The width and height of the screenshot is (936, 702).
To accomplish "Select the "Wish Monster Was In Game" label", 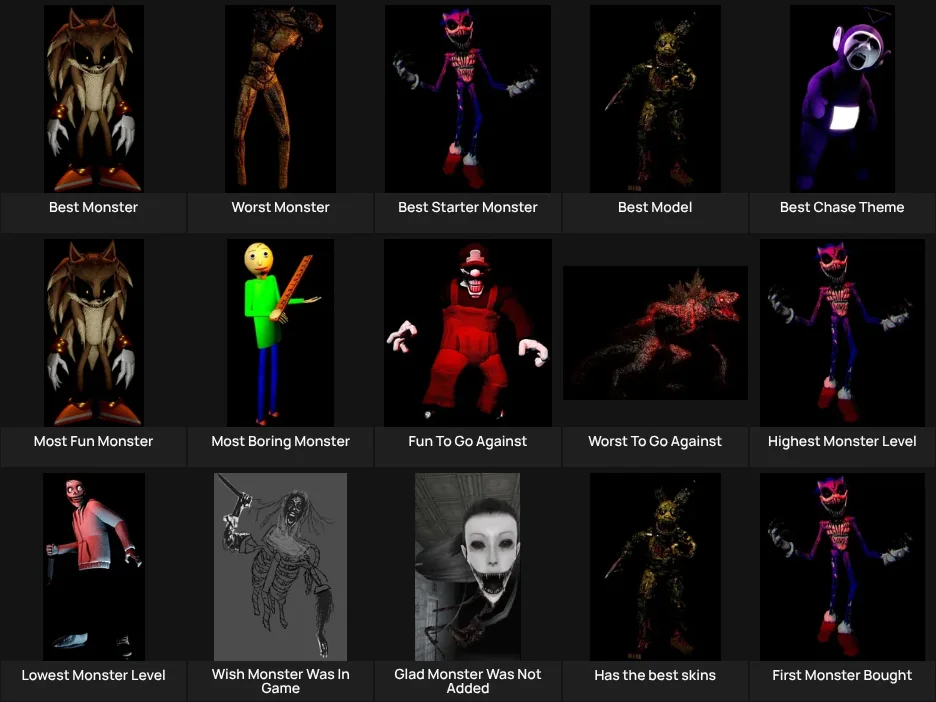I will (x=280, y=681).
